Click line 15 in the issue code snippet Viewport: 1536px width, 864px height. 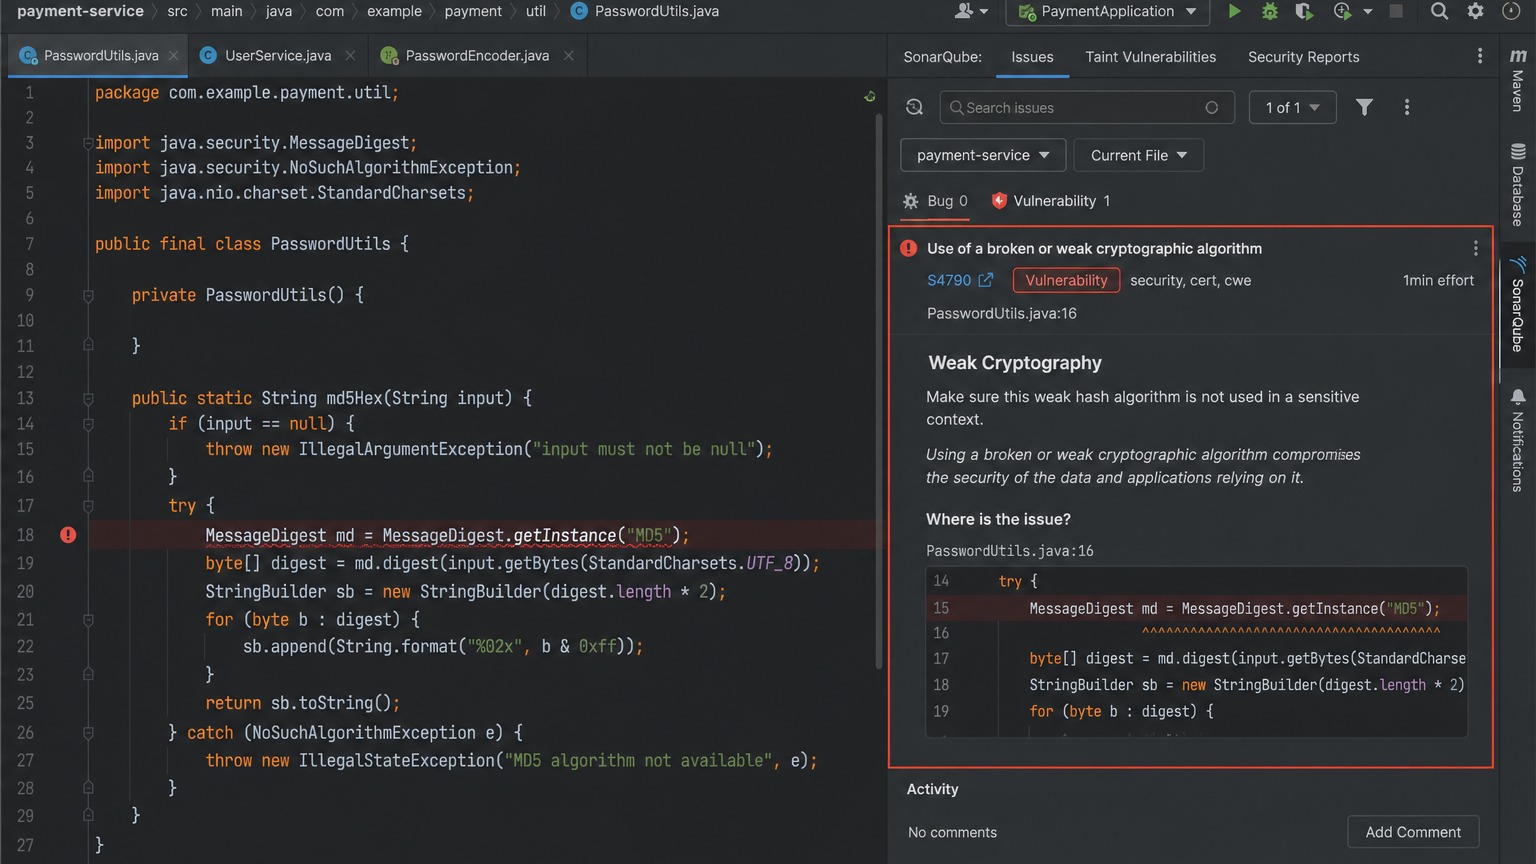point(1197,608)
